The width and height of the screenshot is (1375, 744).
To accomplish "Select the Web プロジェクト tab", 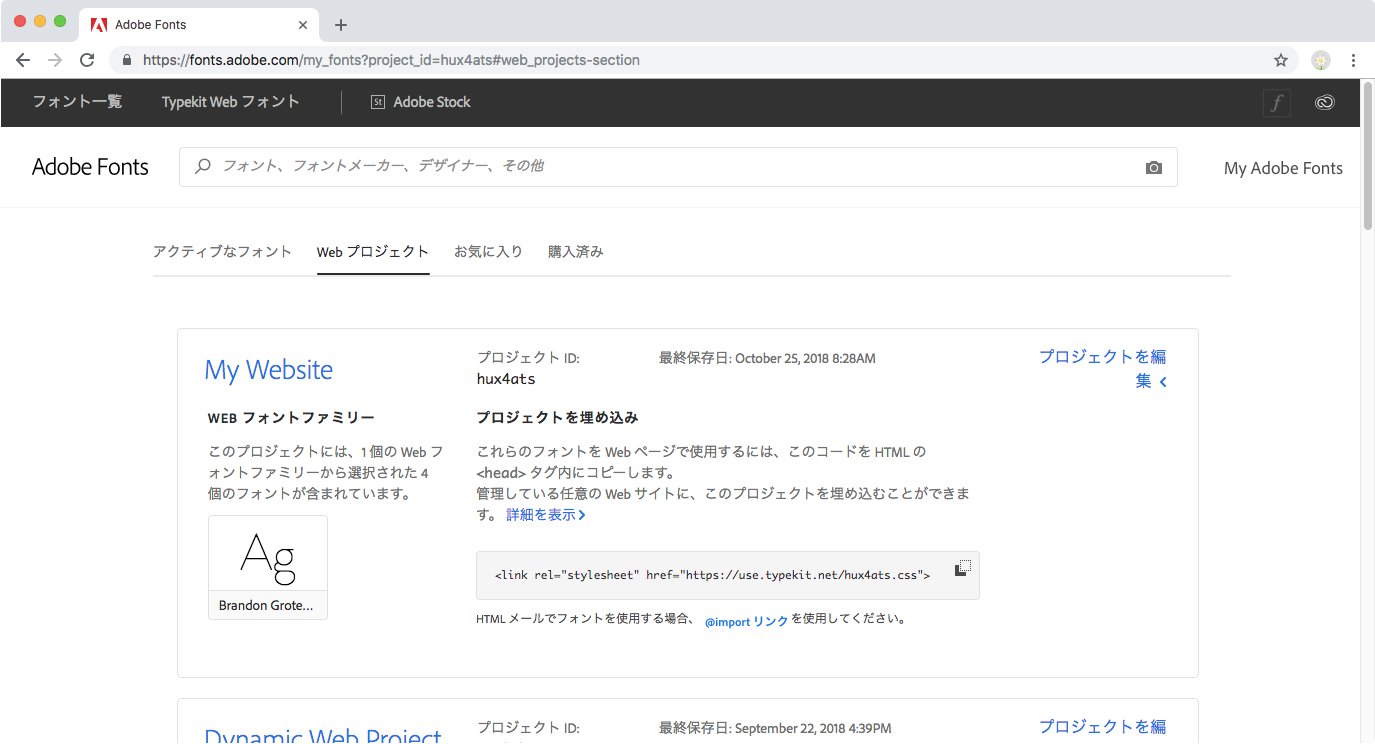I will pos(373,252).
